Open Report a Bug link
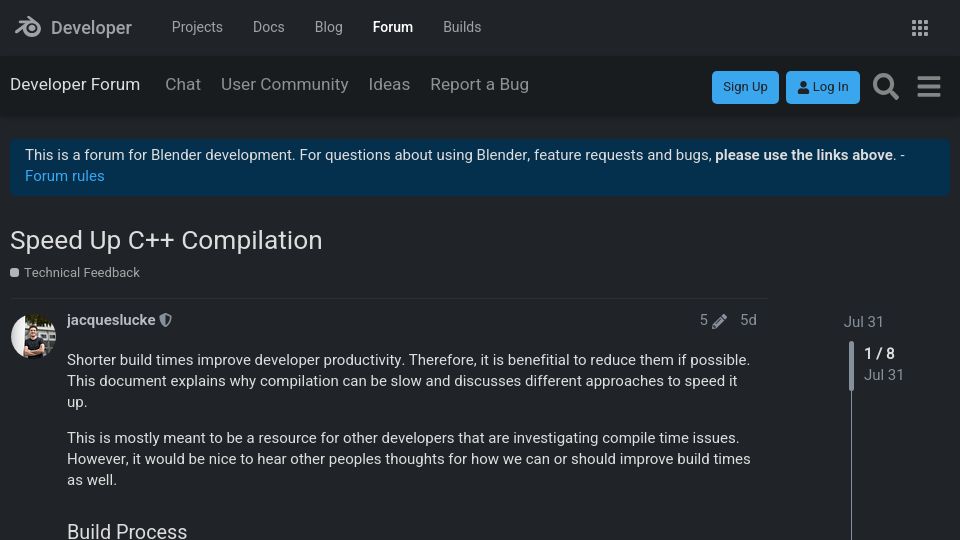The image size is (960, 540). pos(479,84)
